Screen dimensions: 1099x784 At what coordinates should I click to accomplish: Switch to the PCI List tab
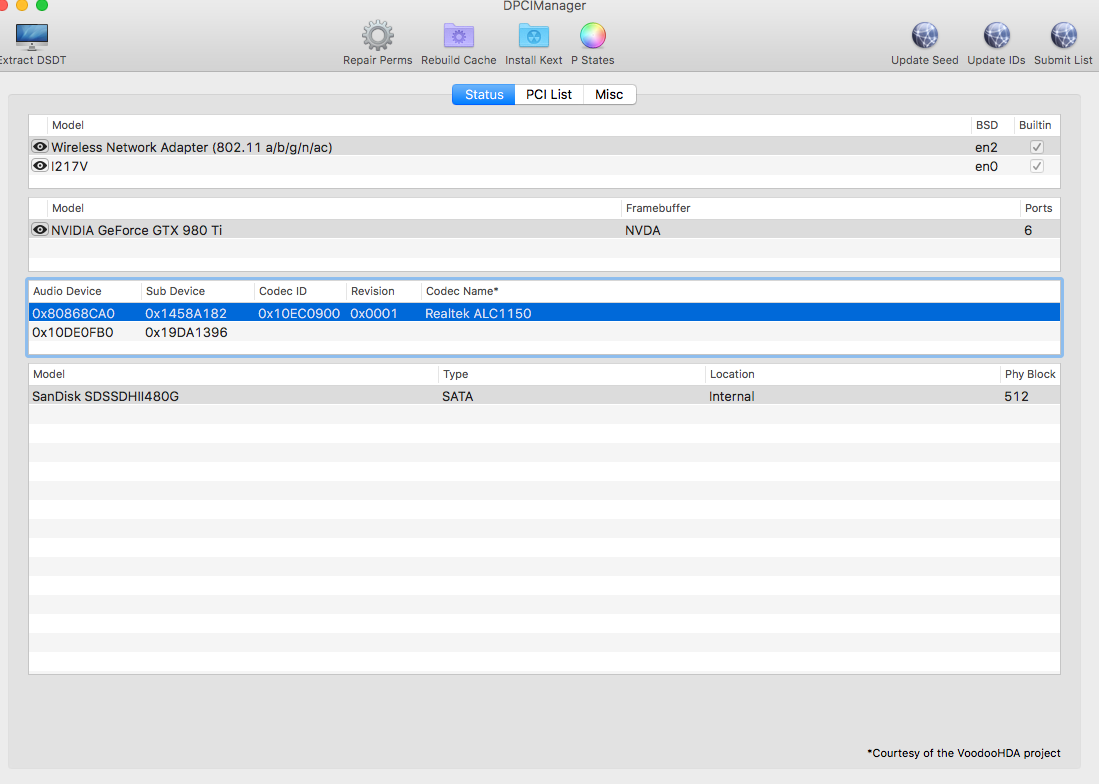tap(549, 95)
